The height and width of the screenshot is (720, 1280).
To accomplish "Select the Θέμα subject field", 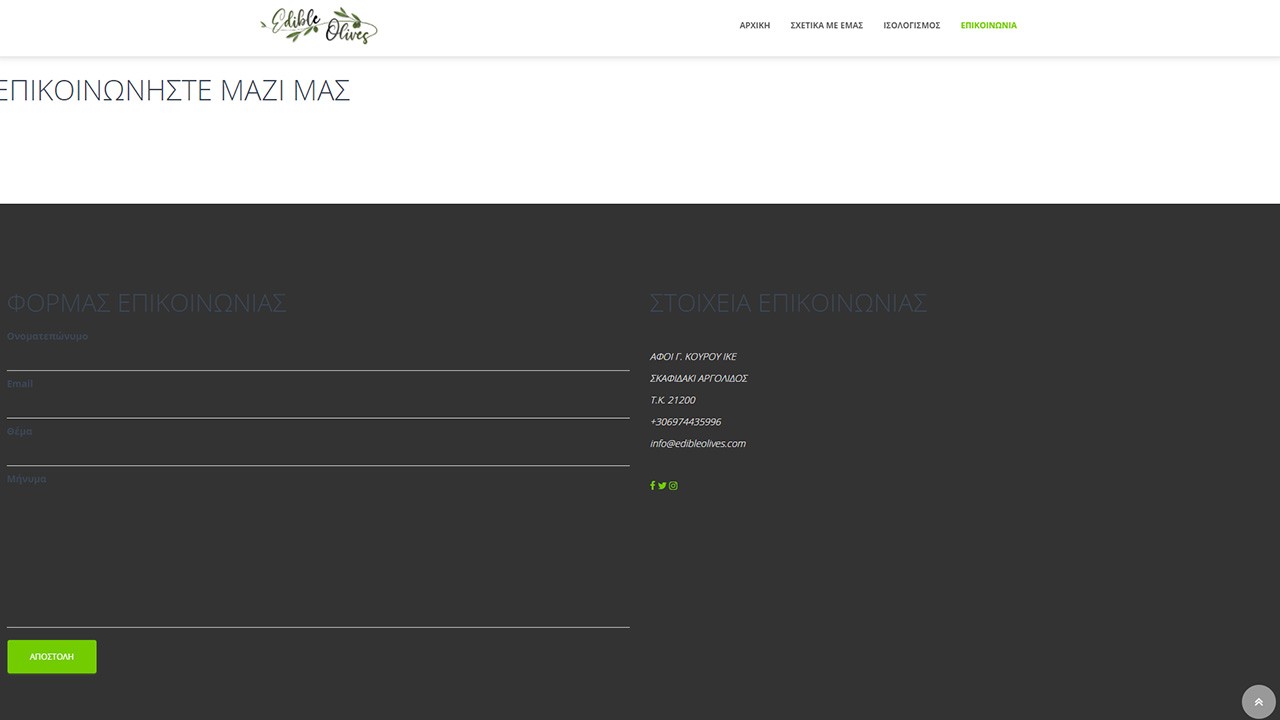I will coord(318,453).
